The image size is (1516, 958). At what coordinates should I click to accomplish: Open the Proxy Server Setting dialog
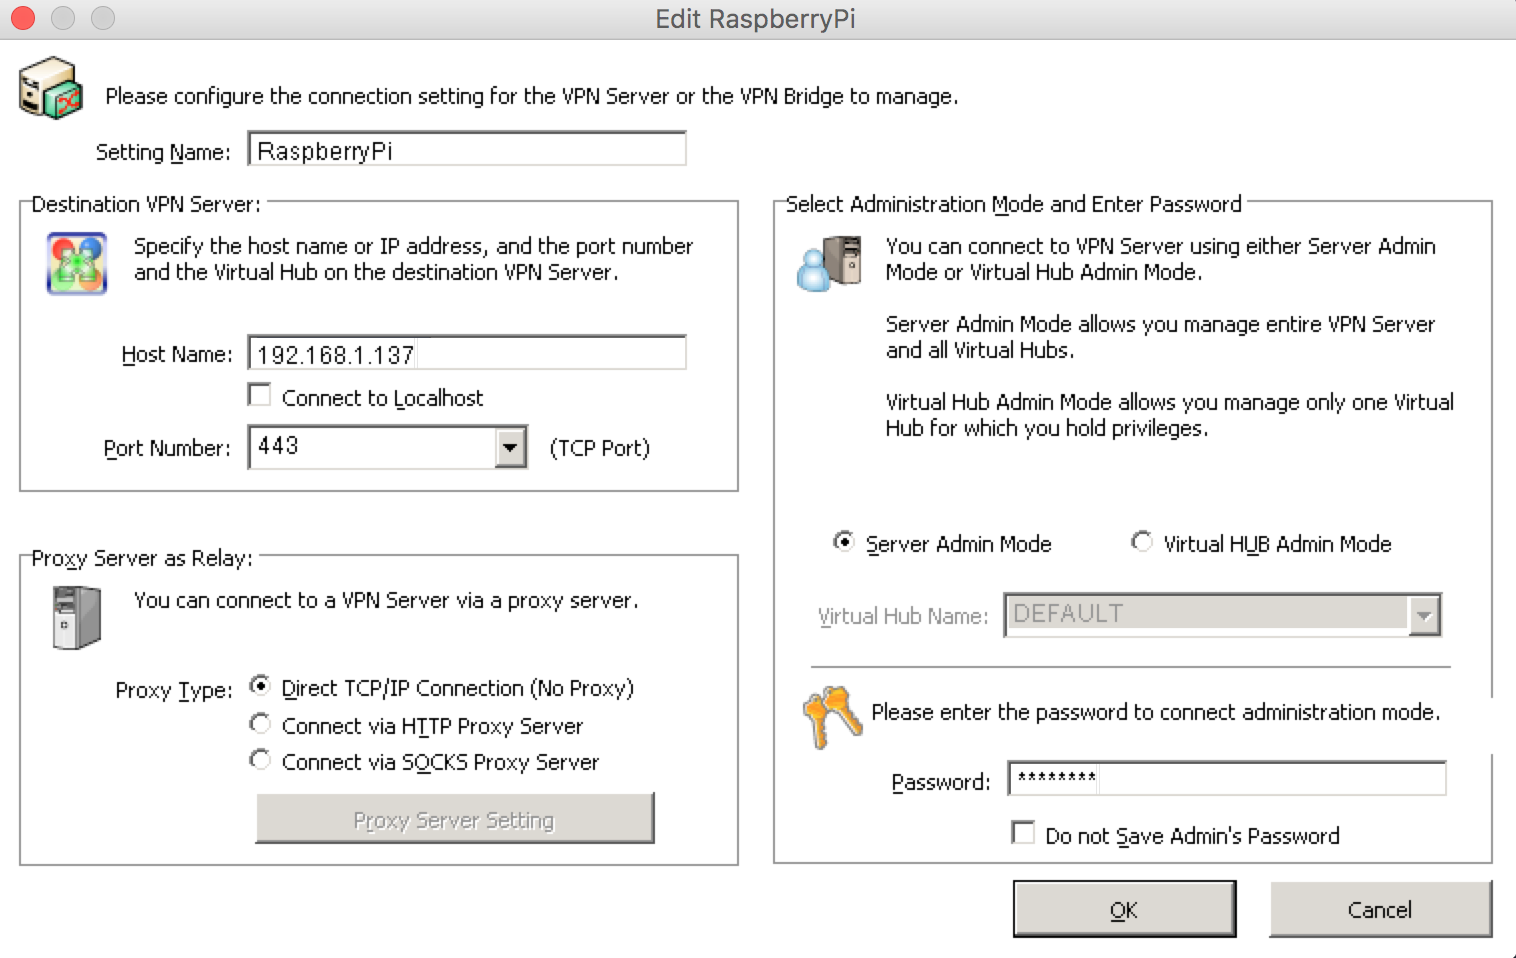pyautogui.click(x=454, y=819)
